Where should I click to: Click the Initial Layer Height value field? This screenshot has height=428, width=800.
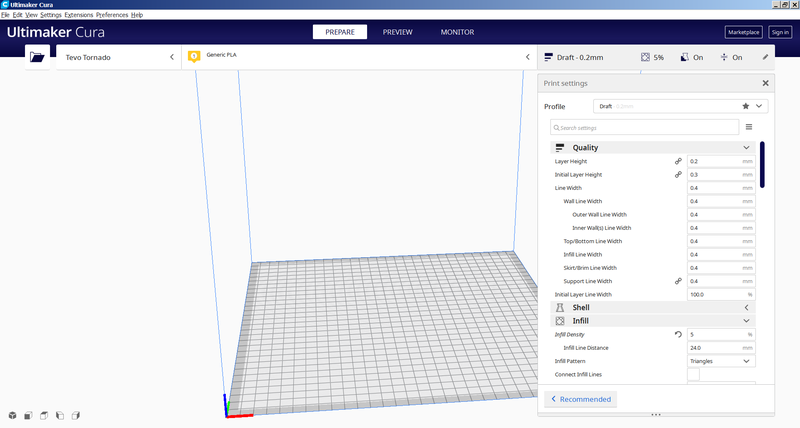721,174
